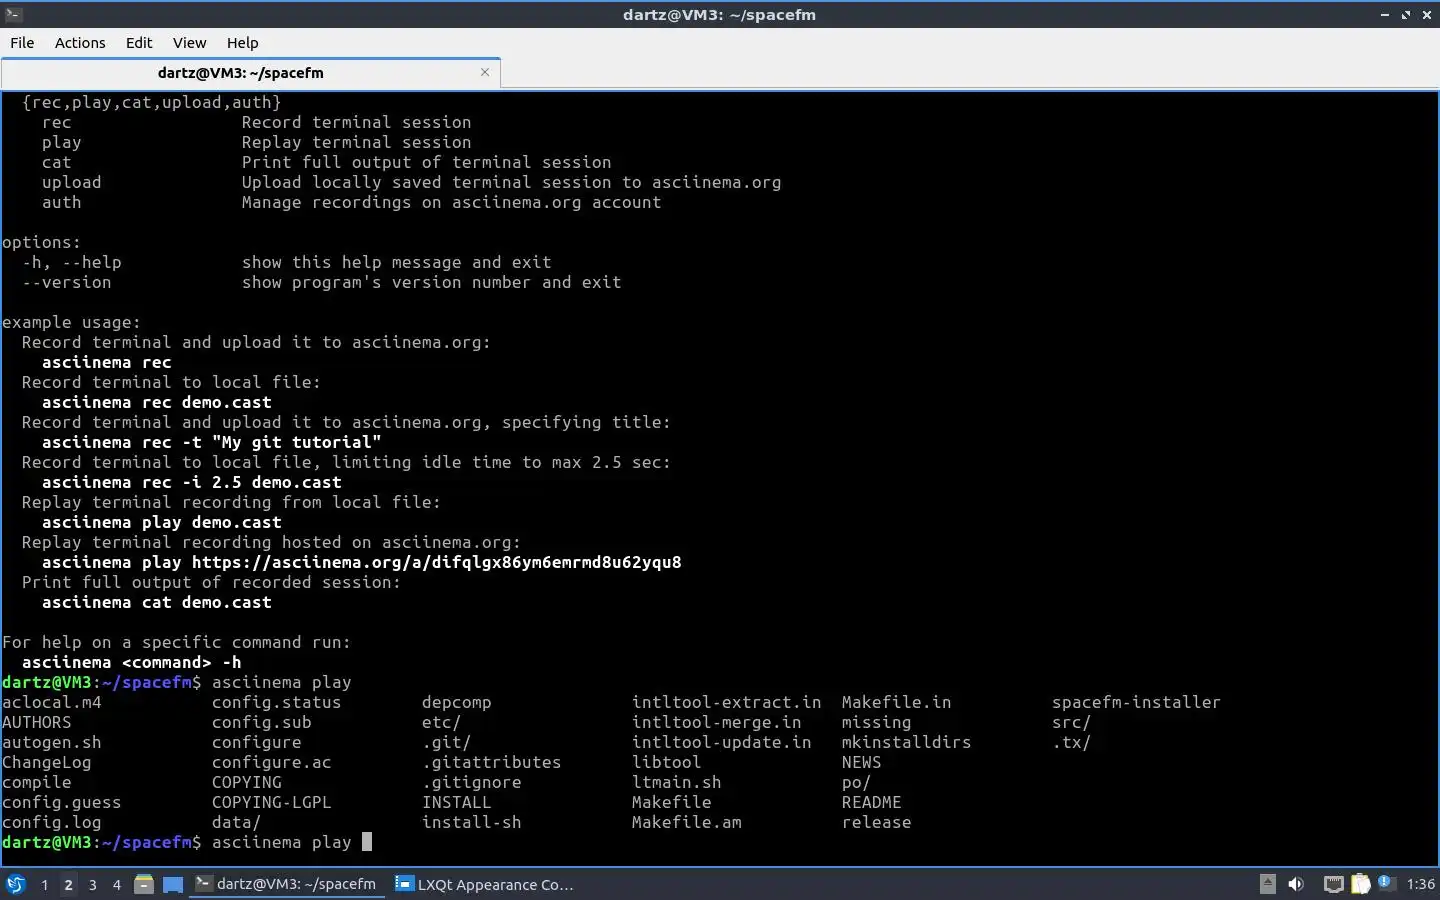Click file name spacefm-installer
The width and height of the screenshot is (1440, 900).
[1137, 702]
